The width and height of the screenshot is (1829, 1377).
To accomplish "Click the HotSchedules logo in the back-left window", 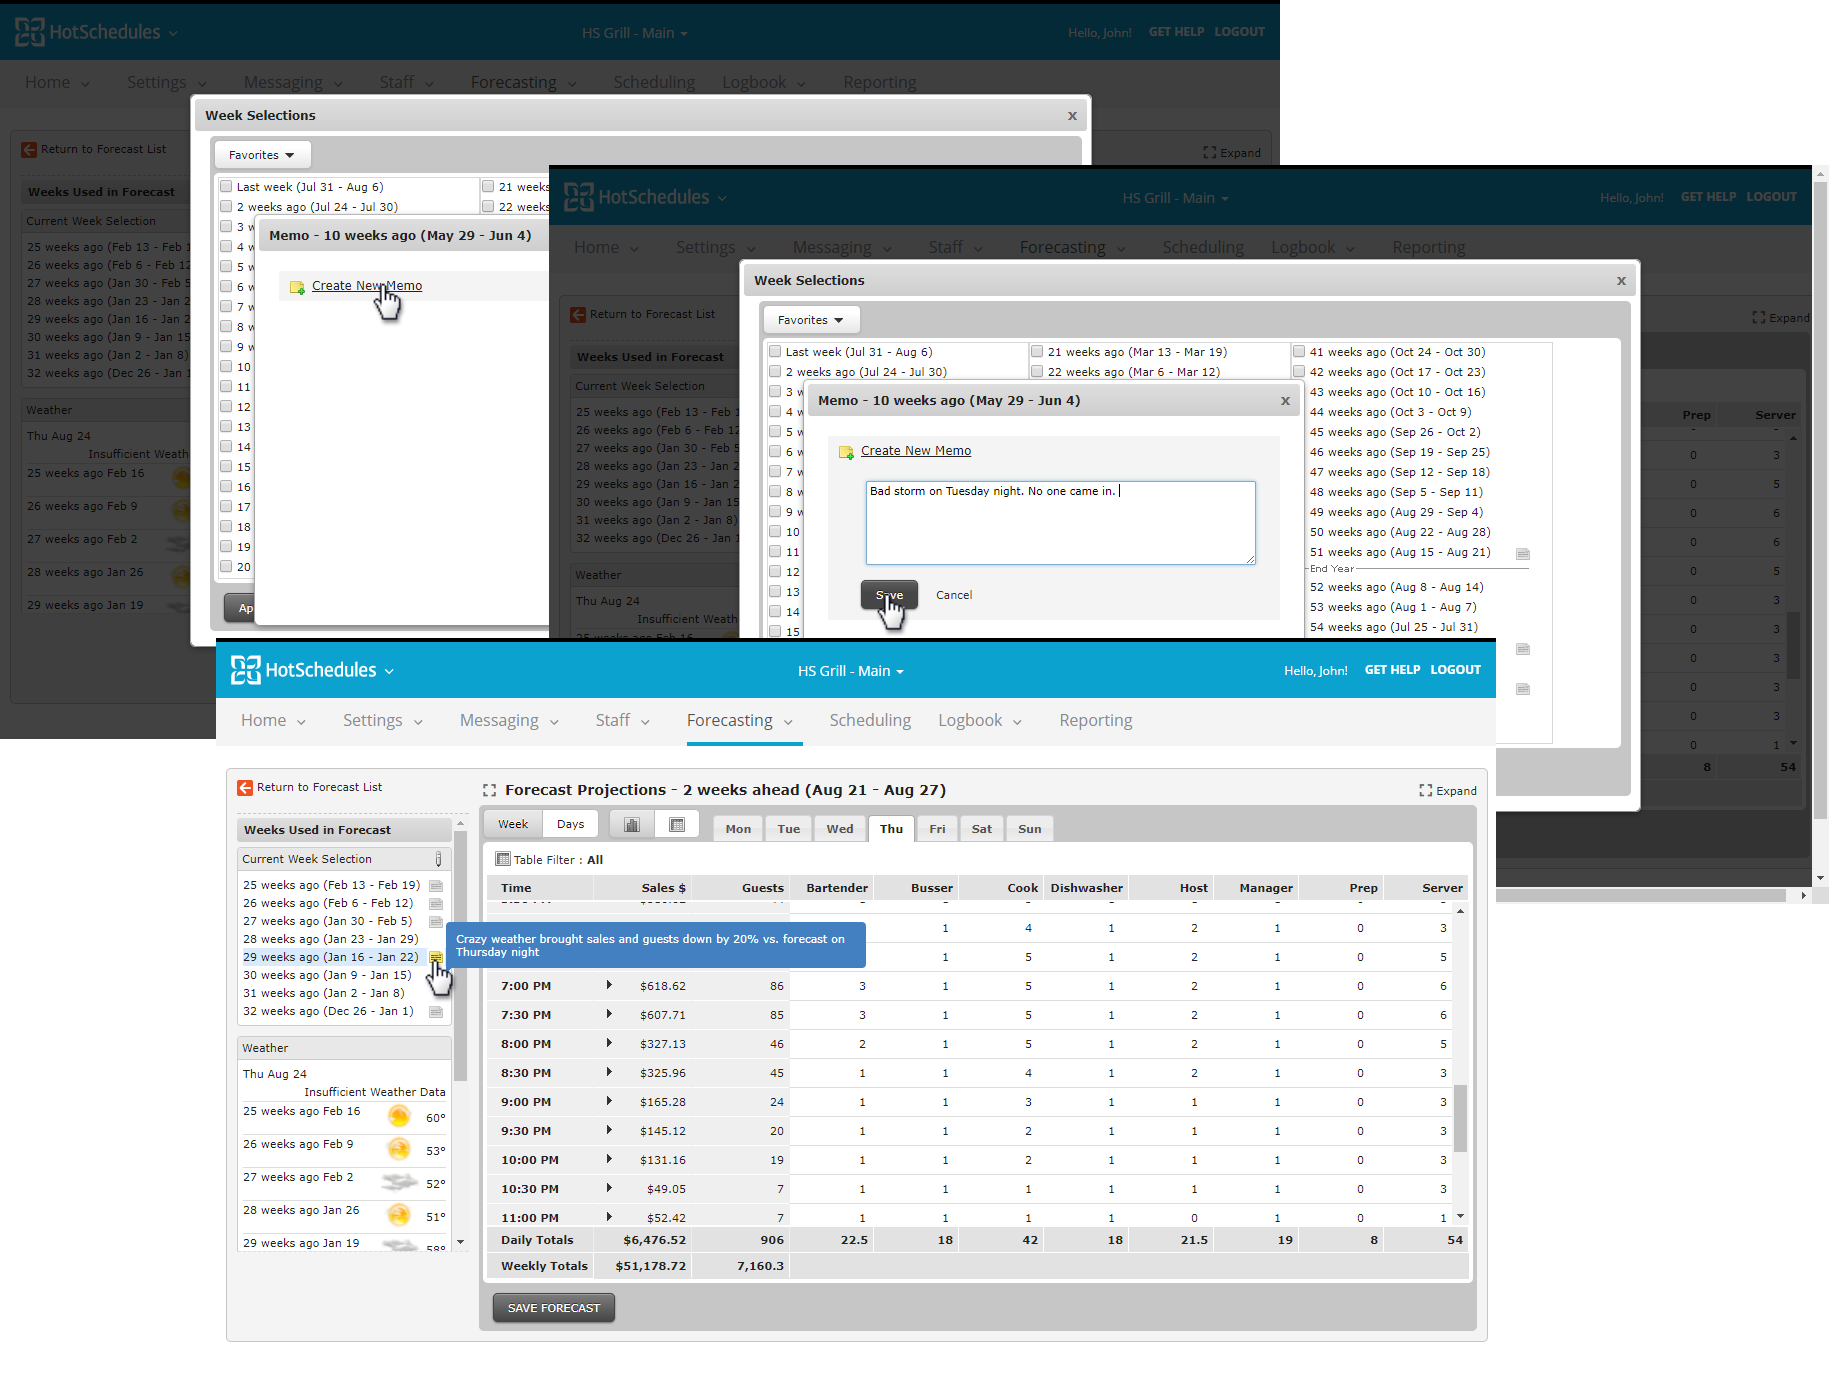I will (88, 32).
